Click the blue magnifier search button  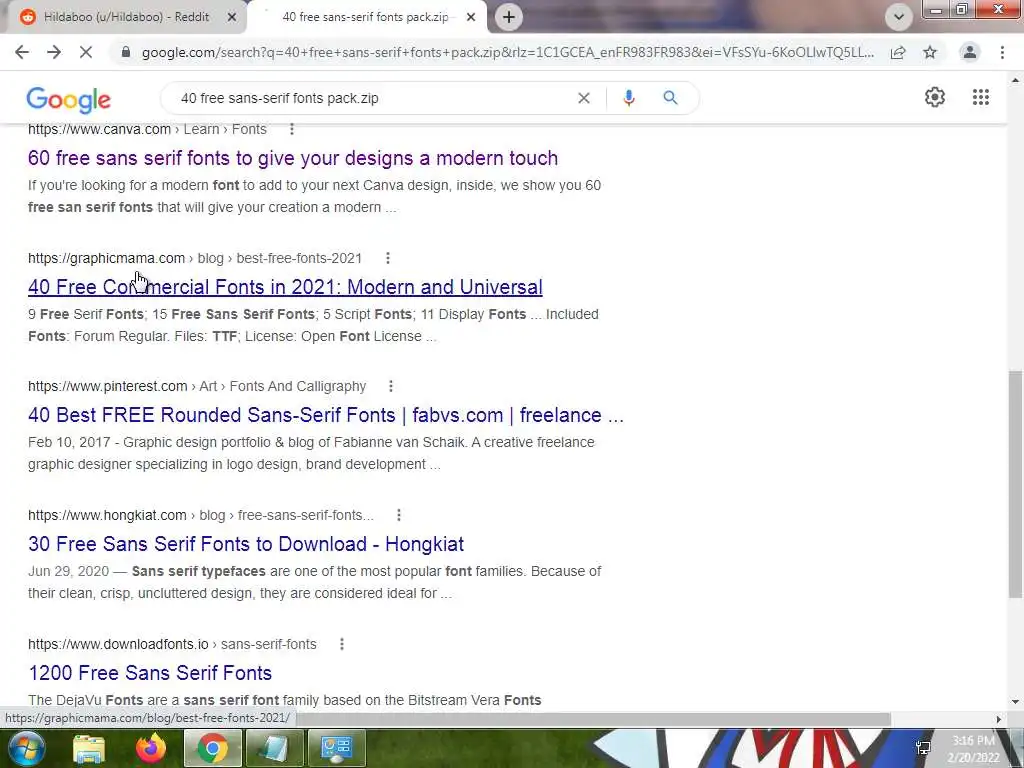tap(670, 98)
